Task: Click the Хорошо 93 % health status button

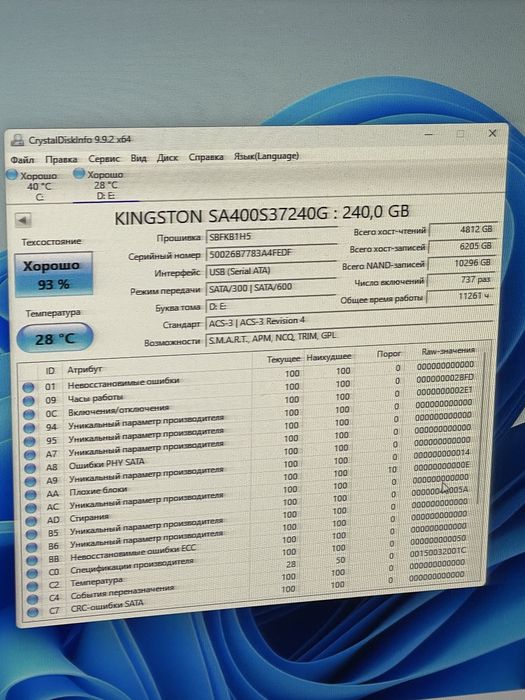Action: point(54,275)
